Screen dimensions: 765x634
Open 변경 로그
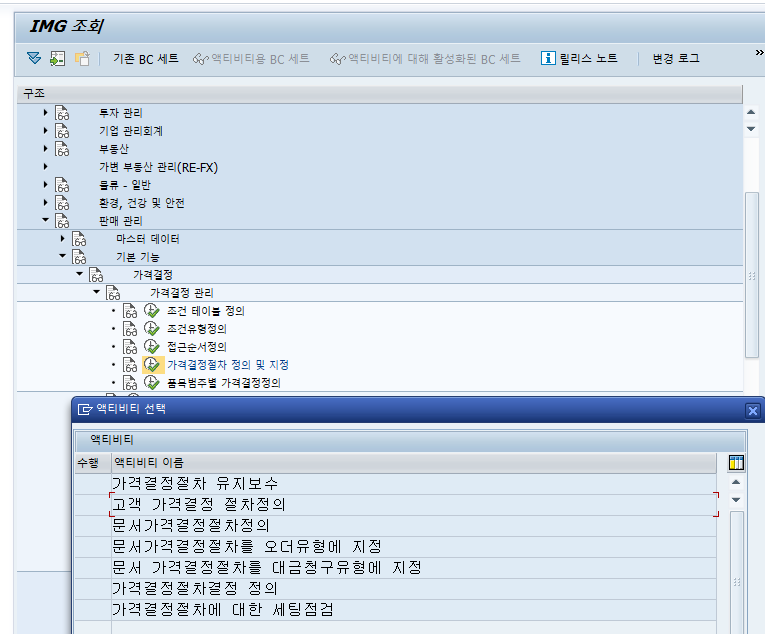(x=676, y=59)
